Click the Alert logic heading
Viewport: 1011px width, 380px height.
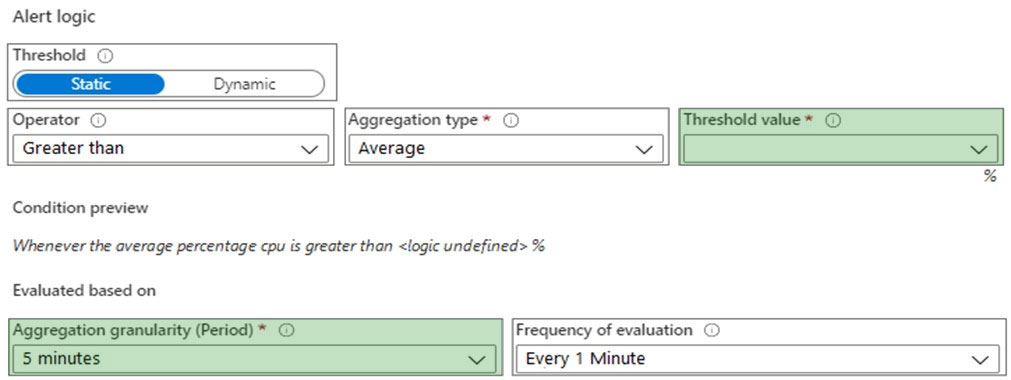point(54,17)
